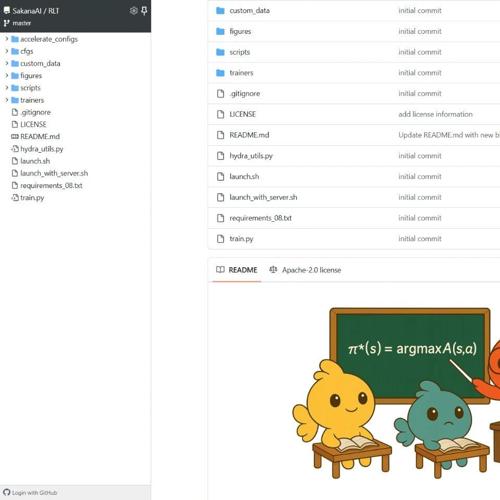Open train.py from the sidebar tree
Image resolution: width=500 pixels, height=500 pixels.
[x=32, y=198]
